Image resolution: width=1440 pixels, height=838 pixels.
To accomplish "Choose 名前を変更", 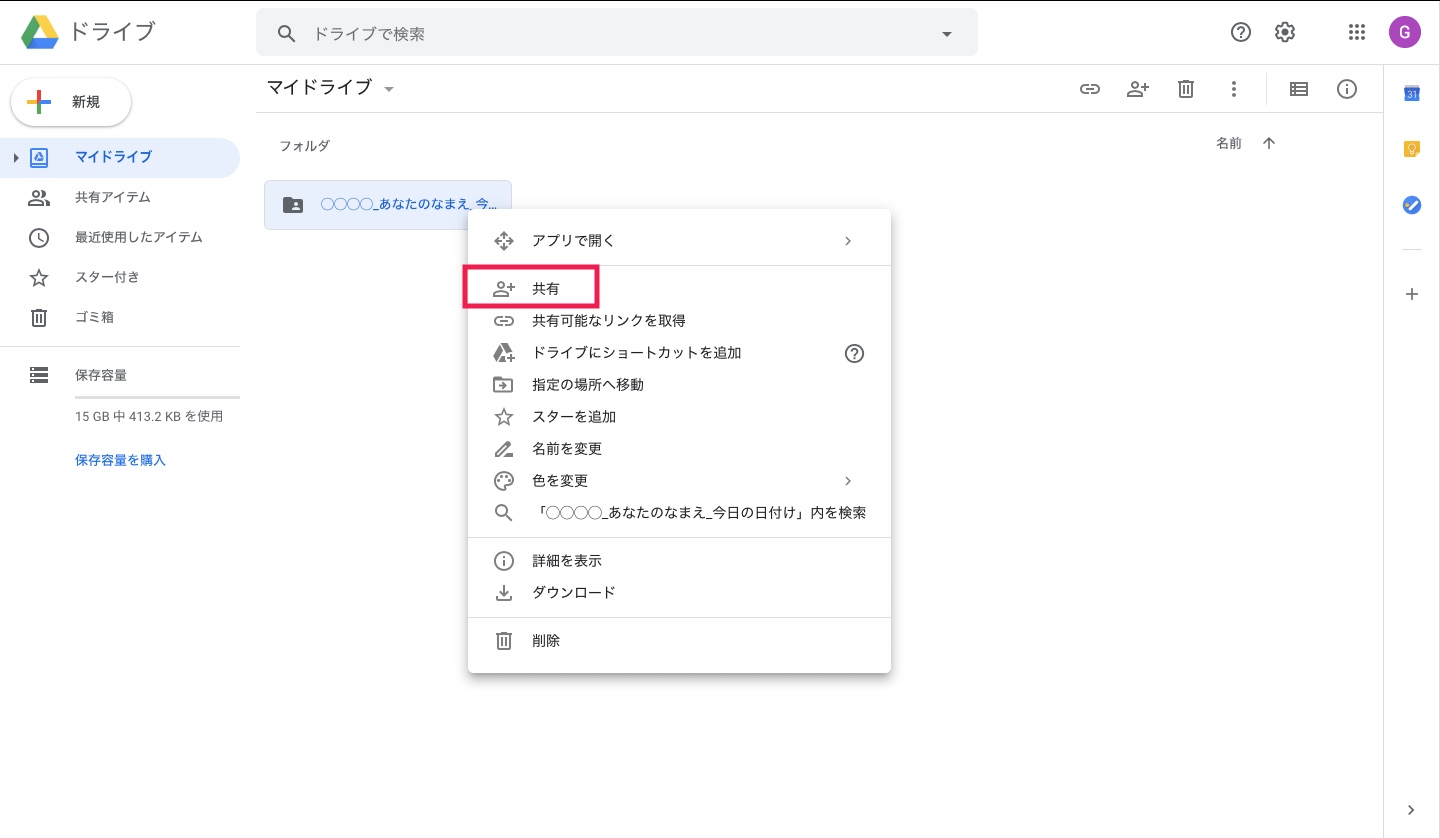I will pyautogui.click(x=679, y=449).
